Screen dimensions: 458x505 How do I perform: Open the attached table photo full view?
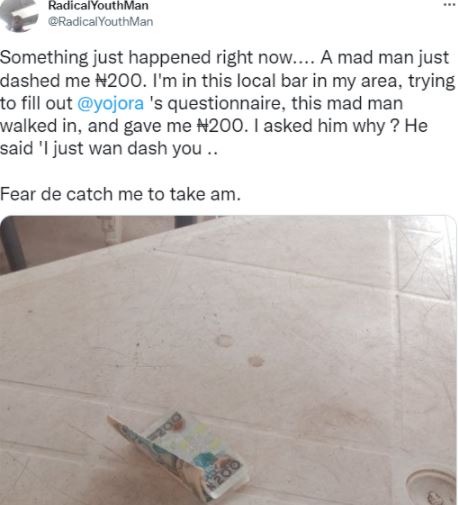[228, 360]
